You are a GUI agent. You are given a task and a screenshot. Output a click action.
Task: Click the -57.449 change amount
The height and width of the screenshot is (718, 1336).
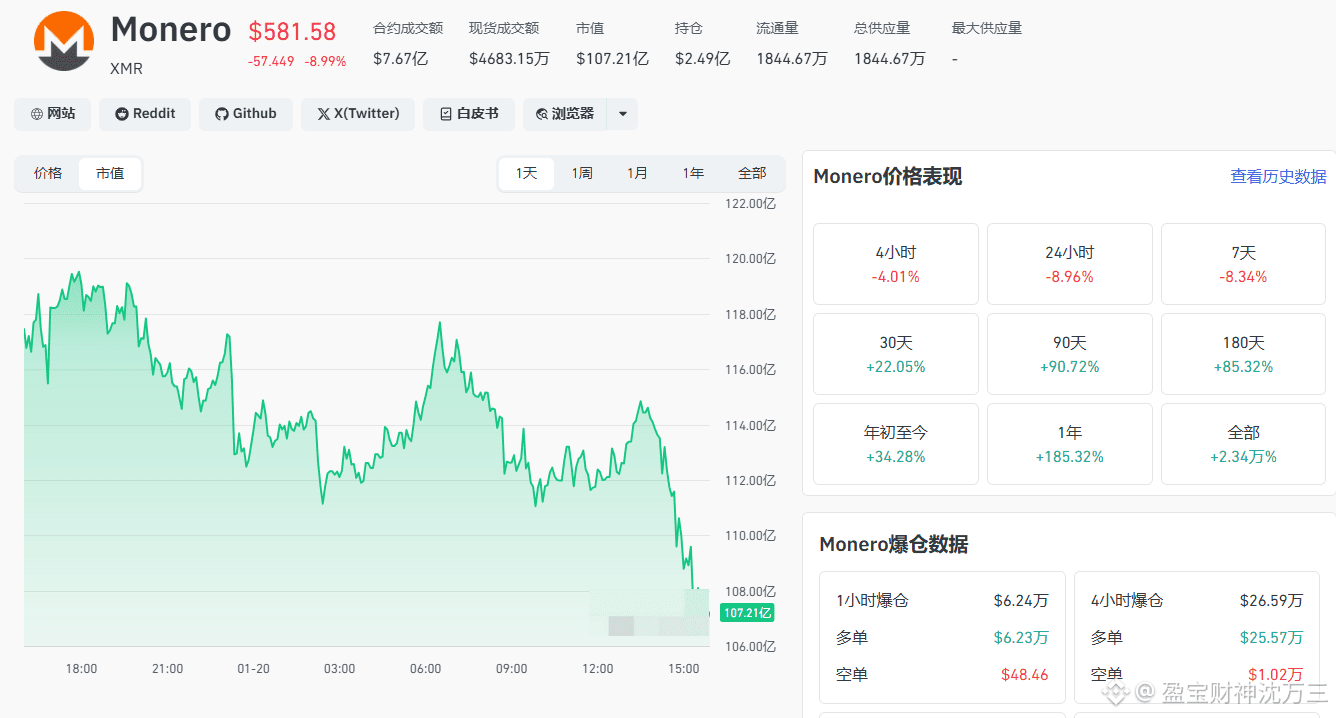tap(271, 61)
